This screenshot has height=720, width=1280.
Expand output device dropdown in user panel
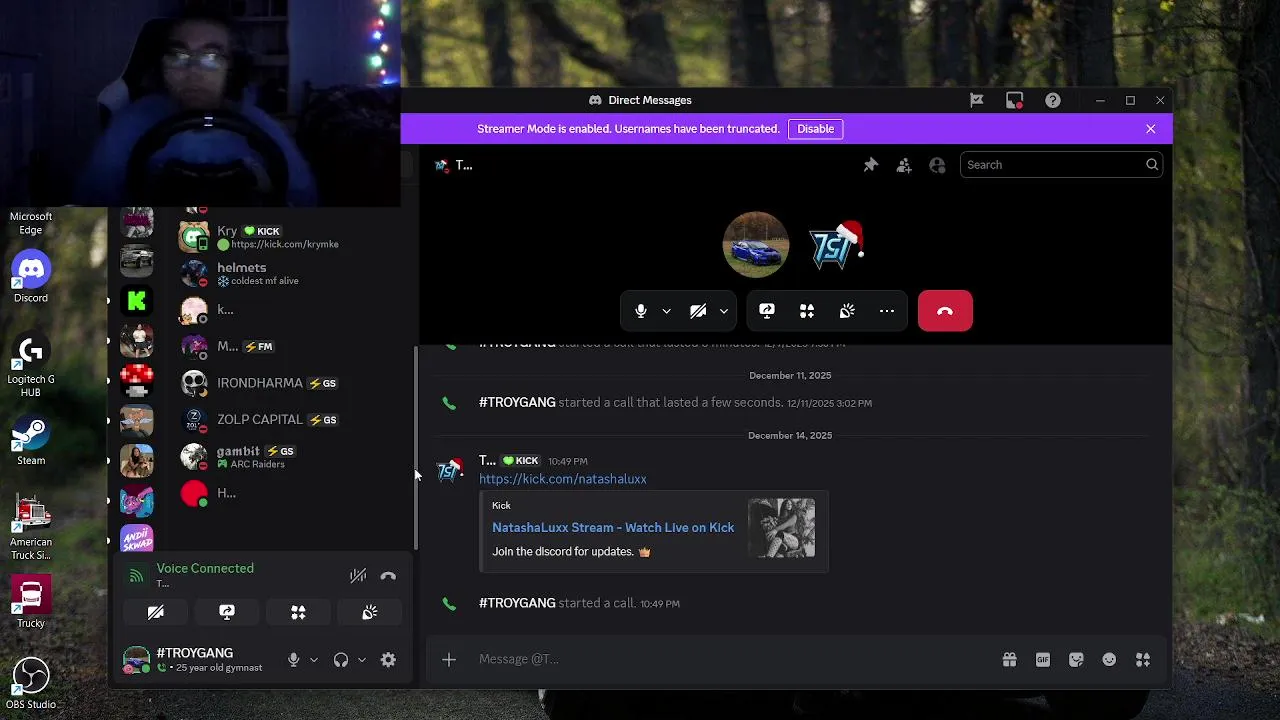point(361,660)
